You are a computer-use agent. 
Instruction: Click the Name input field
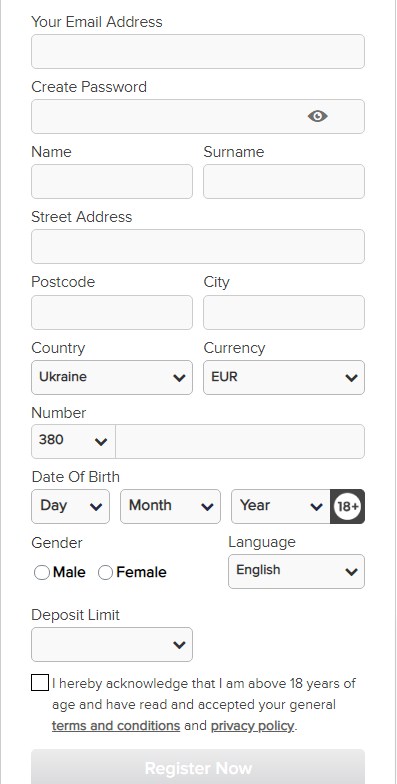pyautogui.click(x=112, y=182)
